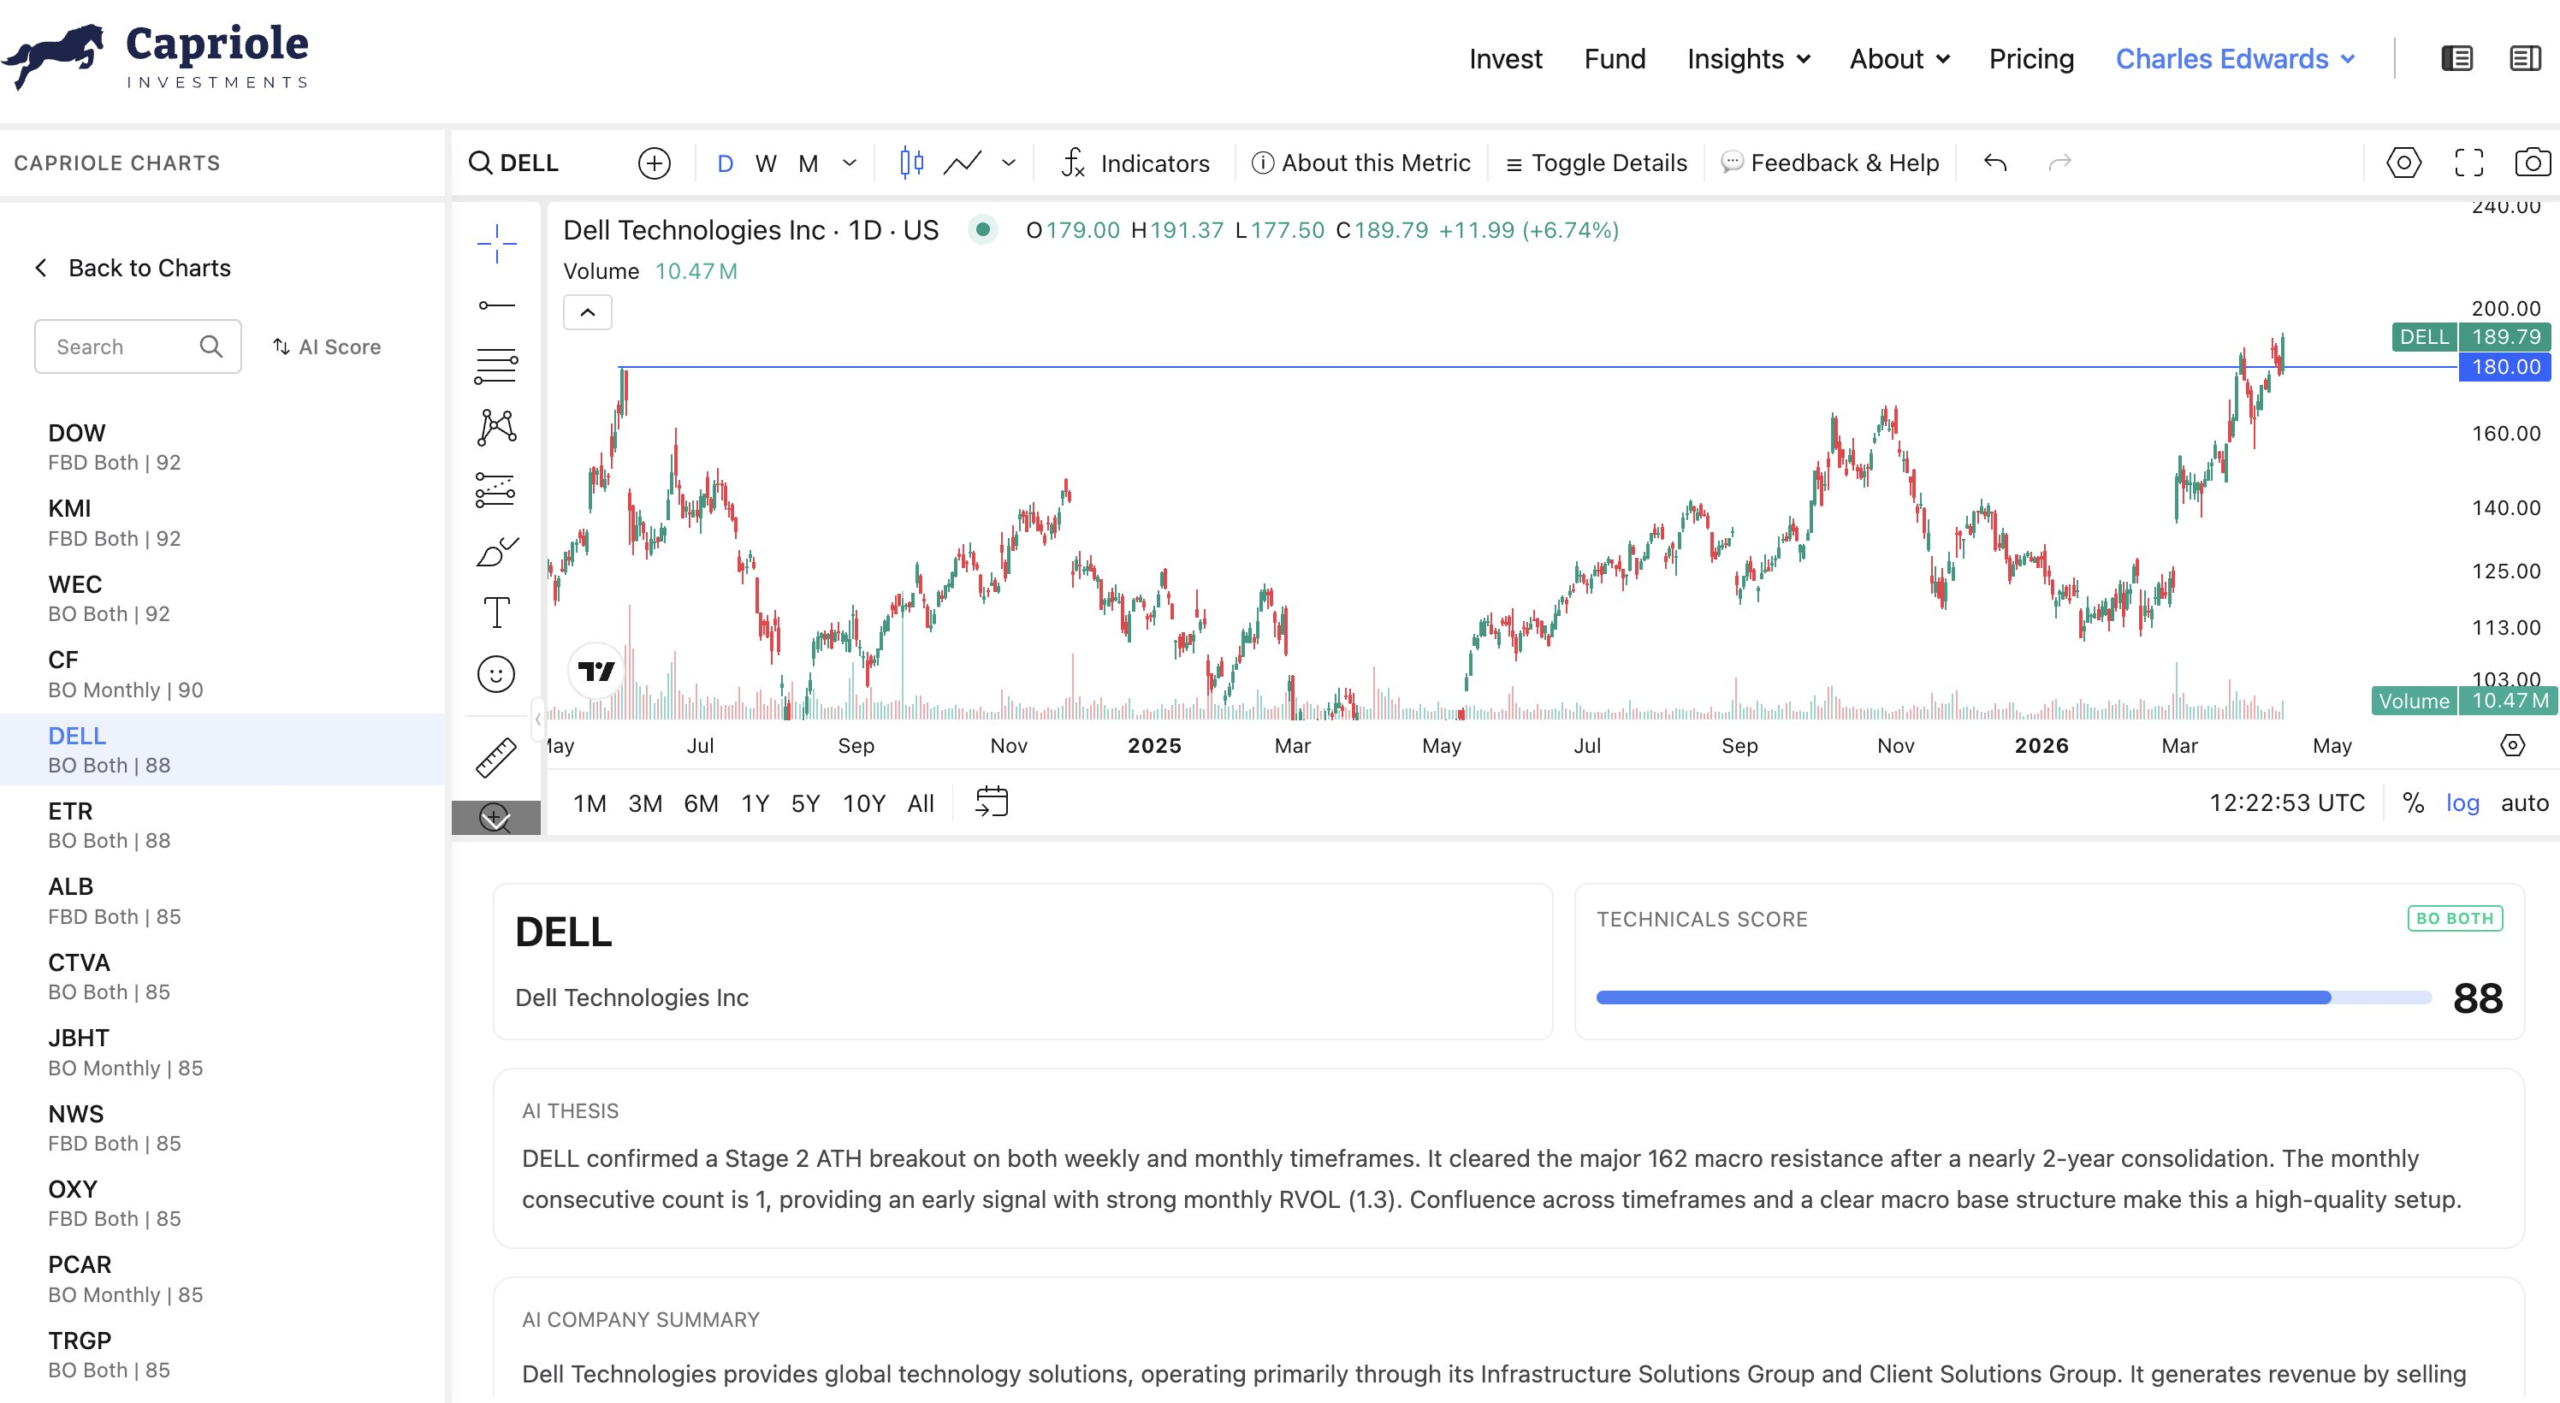Toggle log scale on price axis
This screenshot has height=1403, width=2560.
(x=2462, y=803)
